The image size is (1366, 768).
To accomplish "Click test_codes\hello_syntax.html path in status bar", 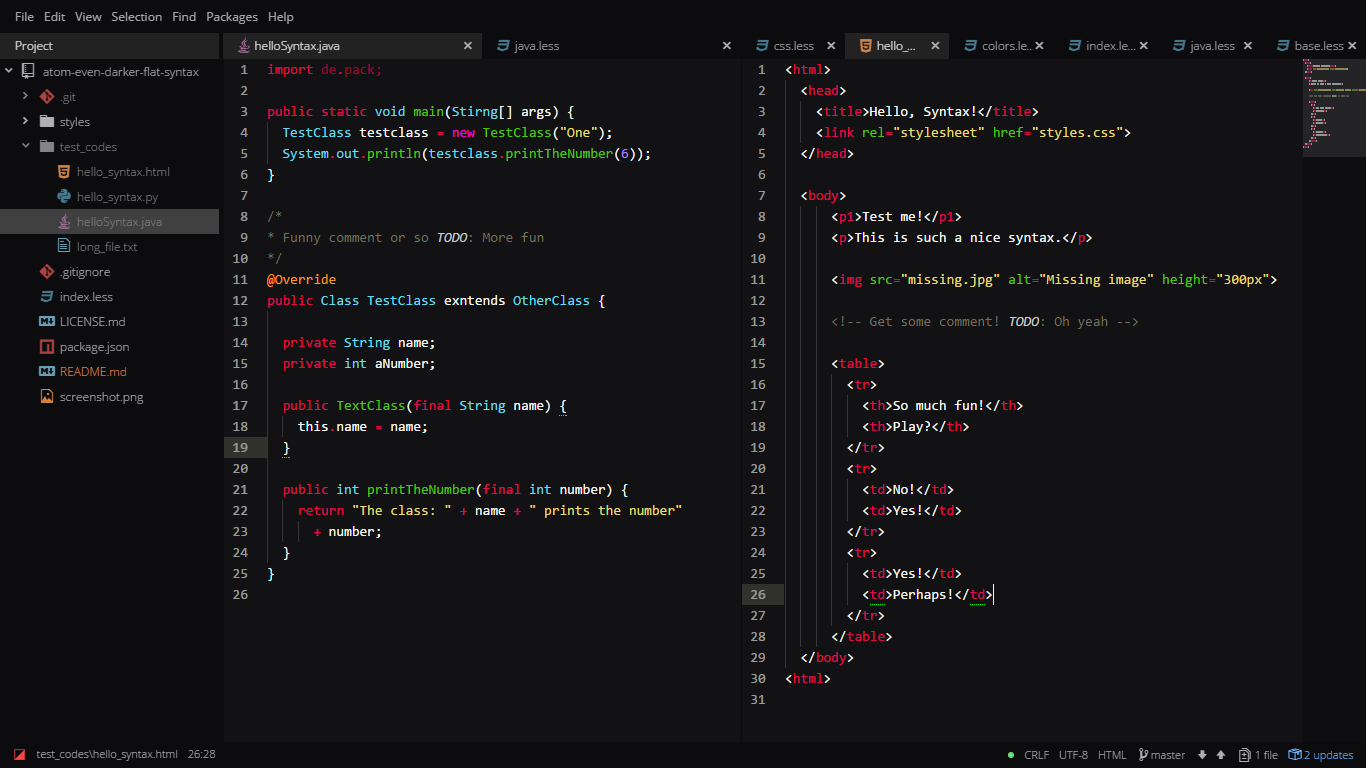I will coord(107,755).
